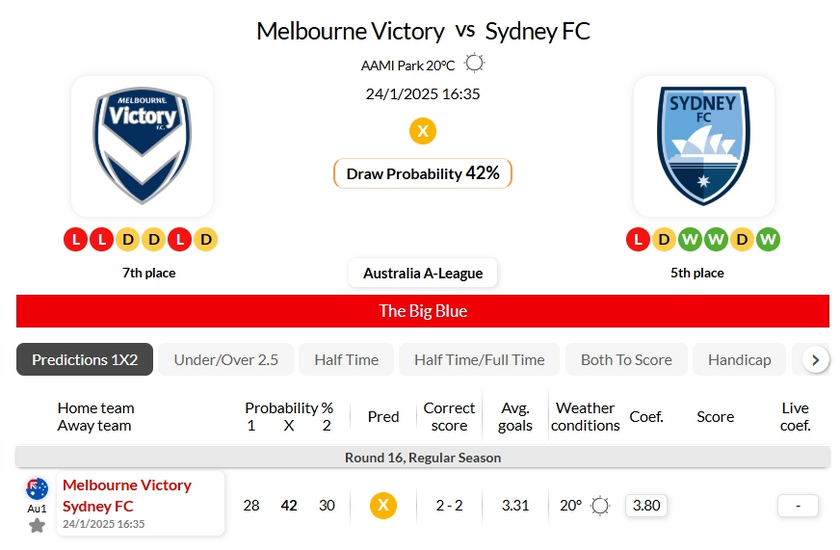Click the 3.80 coefficient button

(x=647, y=505)
